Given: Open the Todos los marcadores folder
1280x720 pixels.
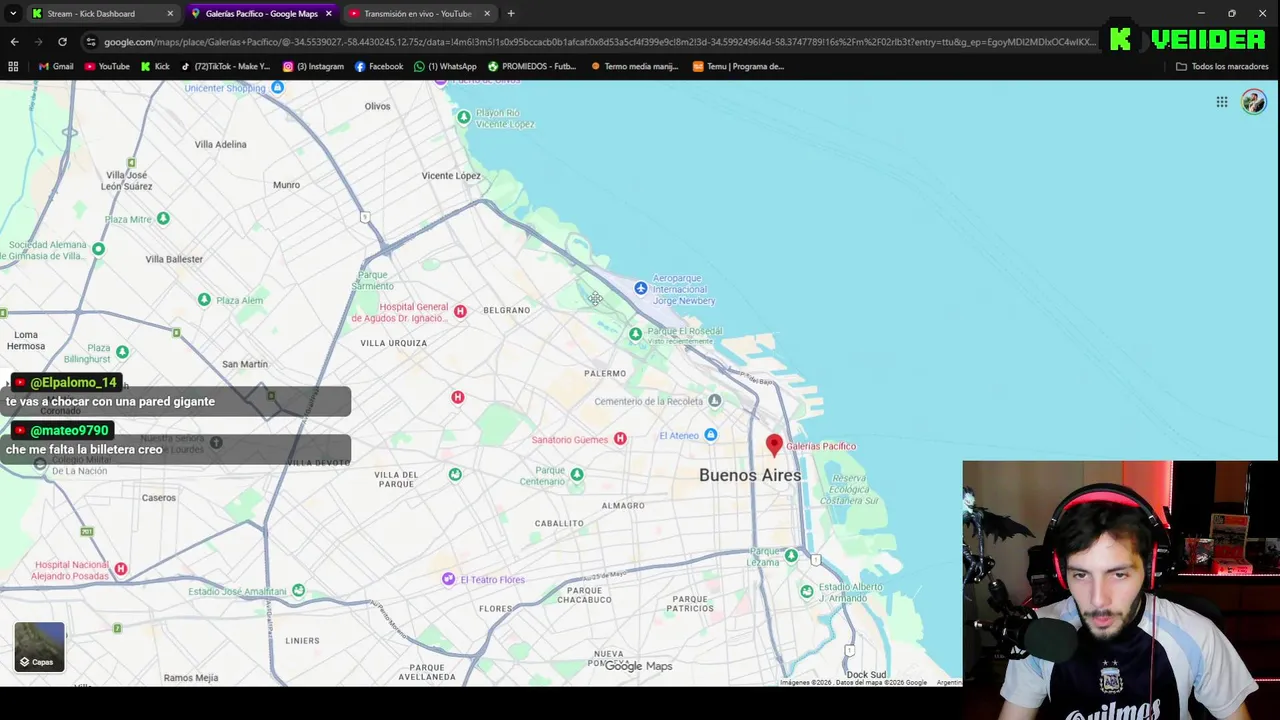Looking at the screenshot, I should click(1222, 67).
